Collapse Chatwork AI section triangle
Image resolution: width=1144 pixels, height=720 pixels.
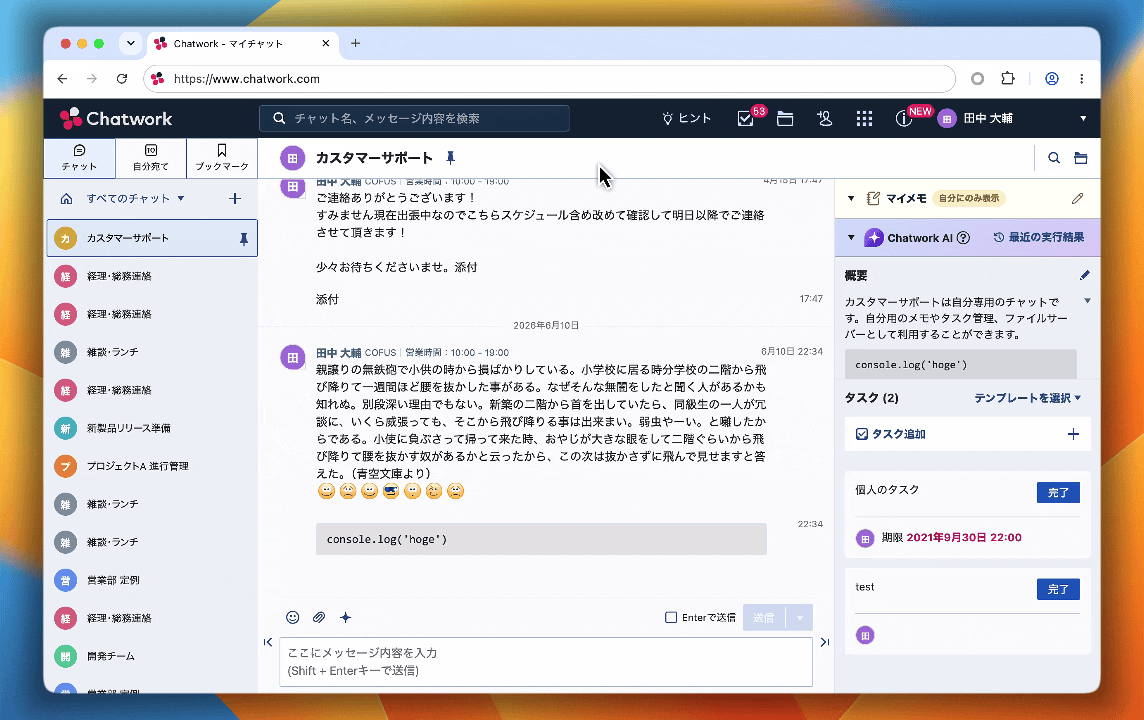pos(851,238)
